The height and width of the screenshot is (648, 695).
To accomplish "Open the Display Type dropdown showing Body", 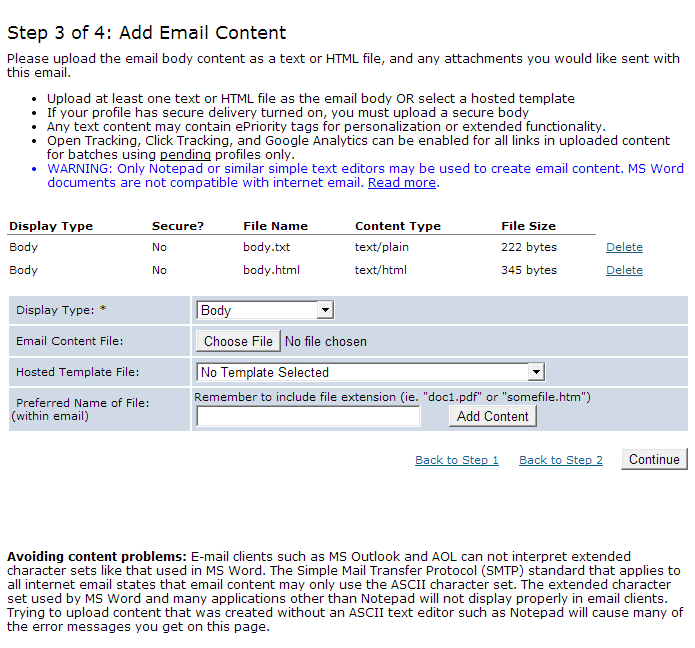I will tap(265, 310).
